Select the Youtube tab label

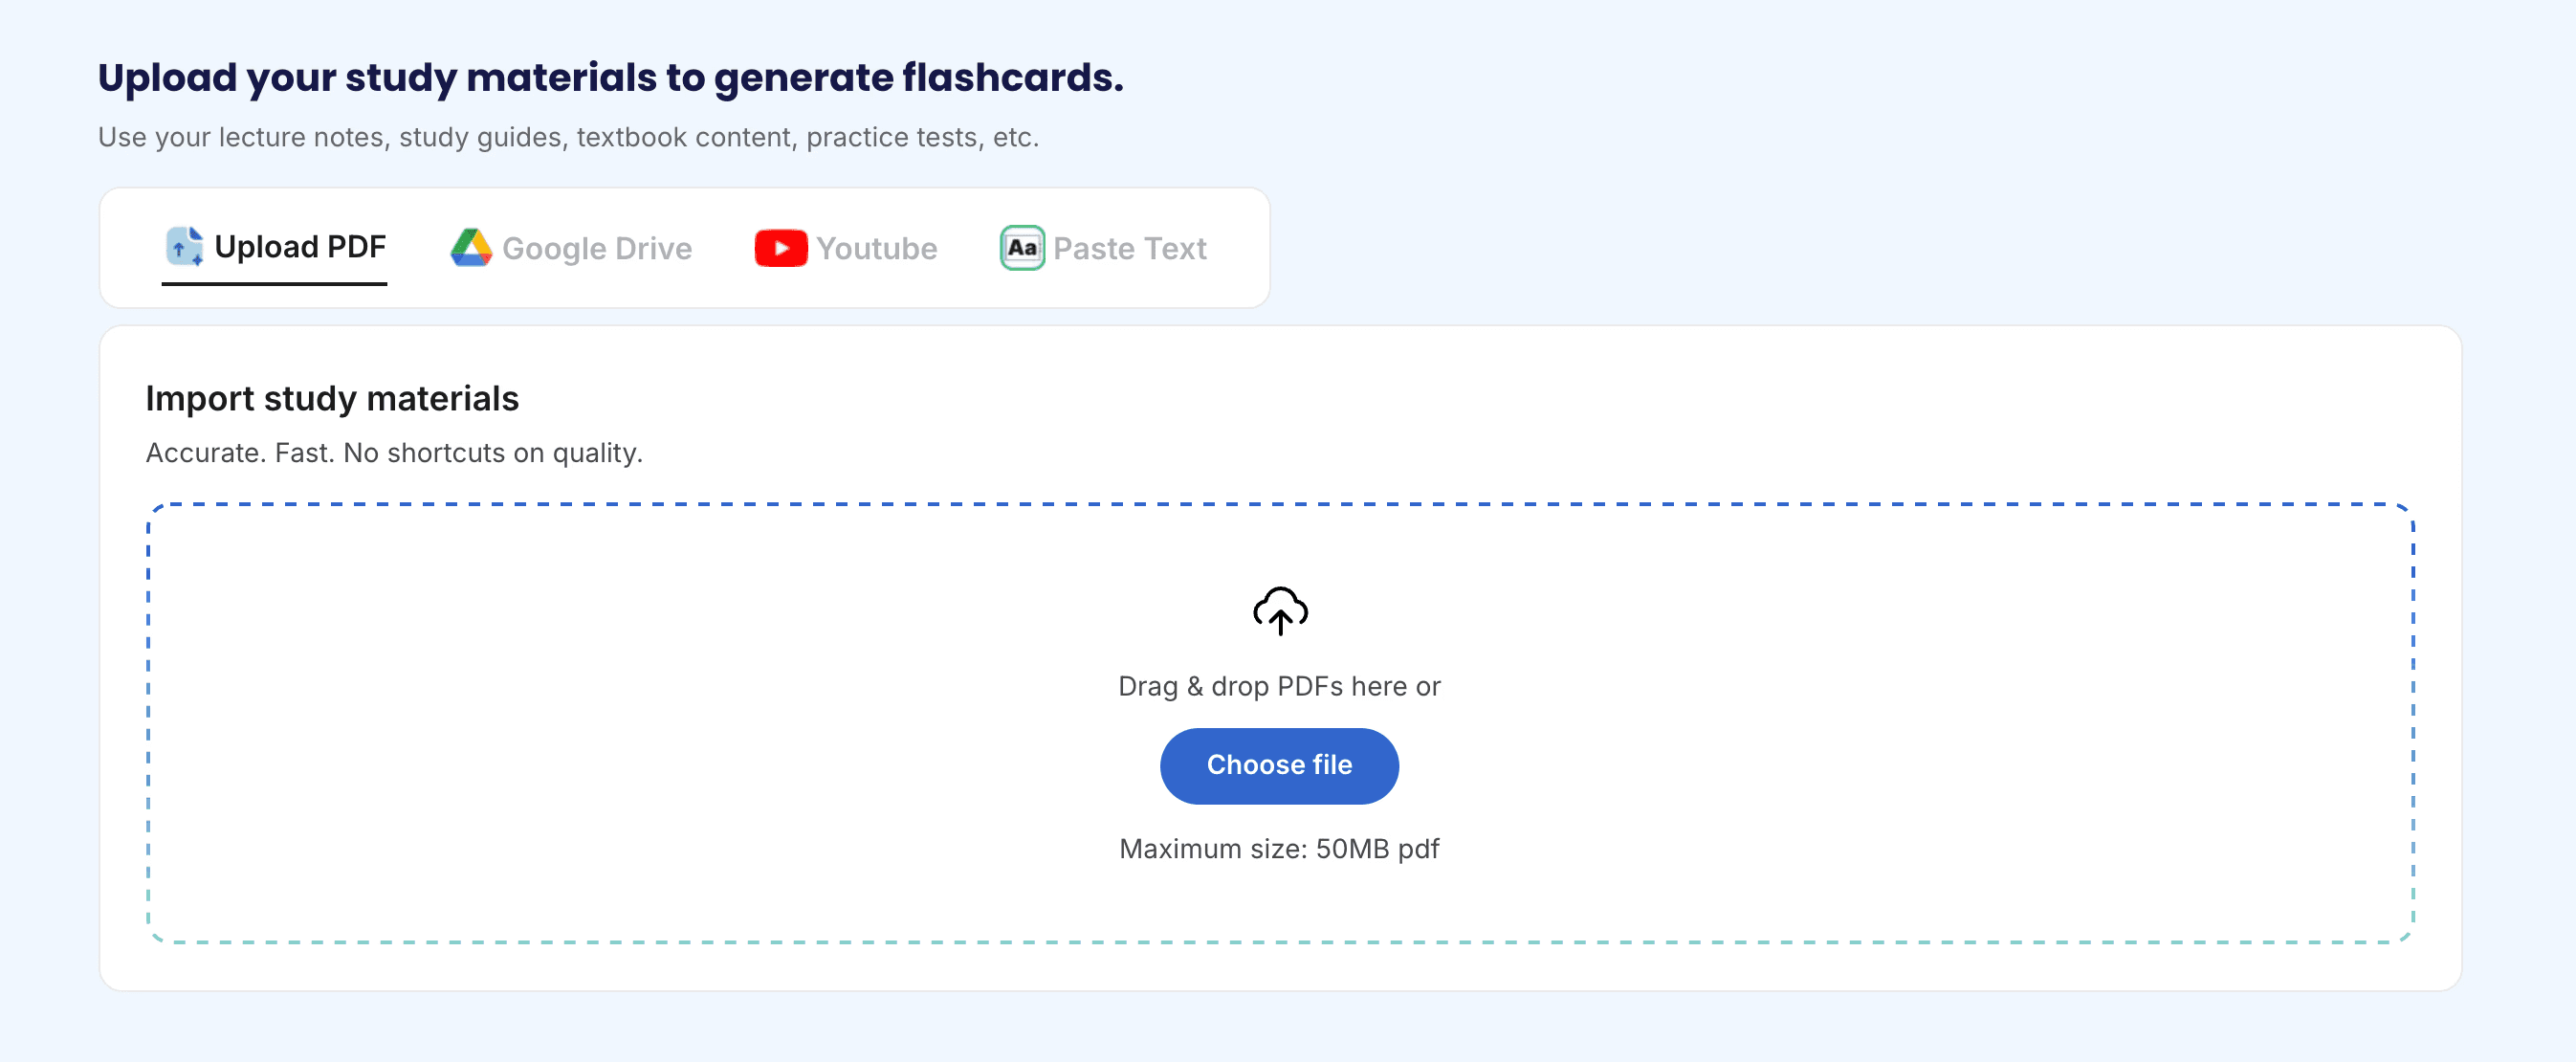point(876,248)
